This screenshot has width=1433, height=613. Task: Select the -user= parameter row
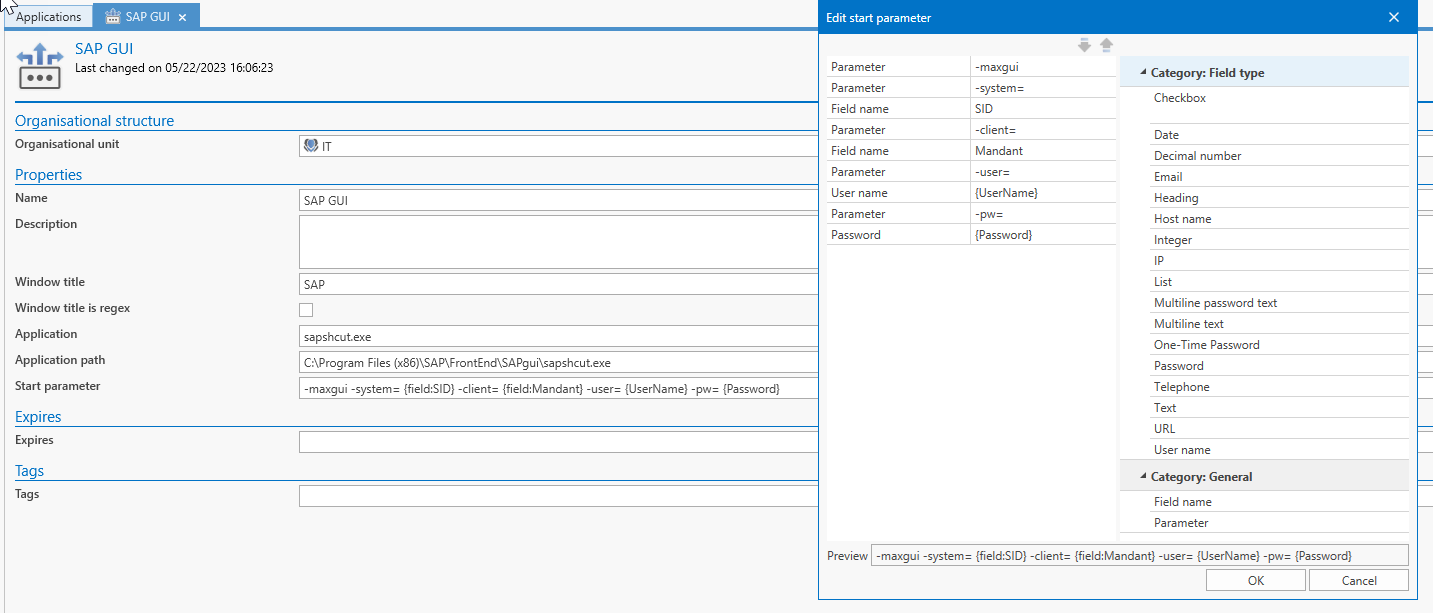[971, 172]
